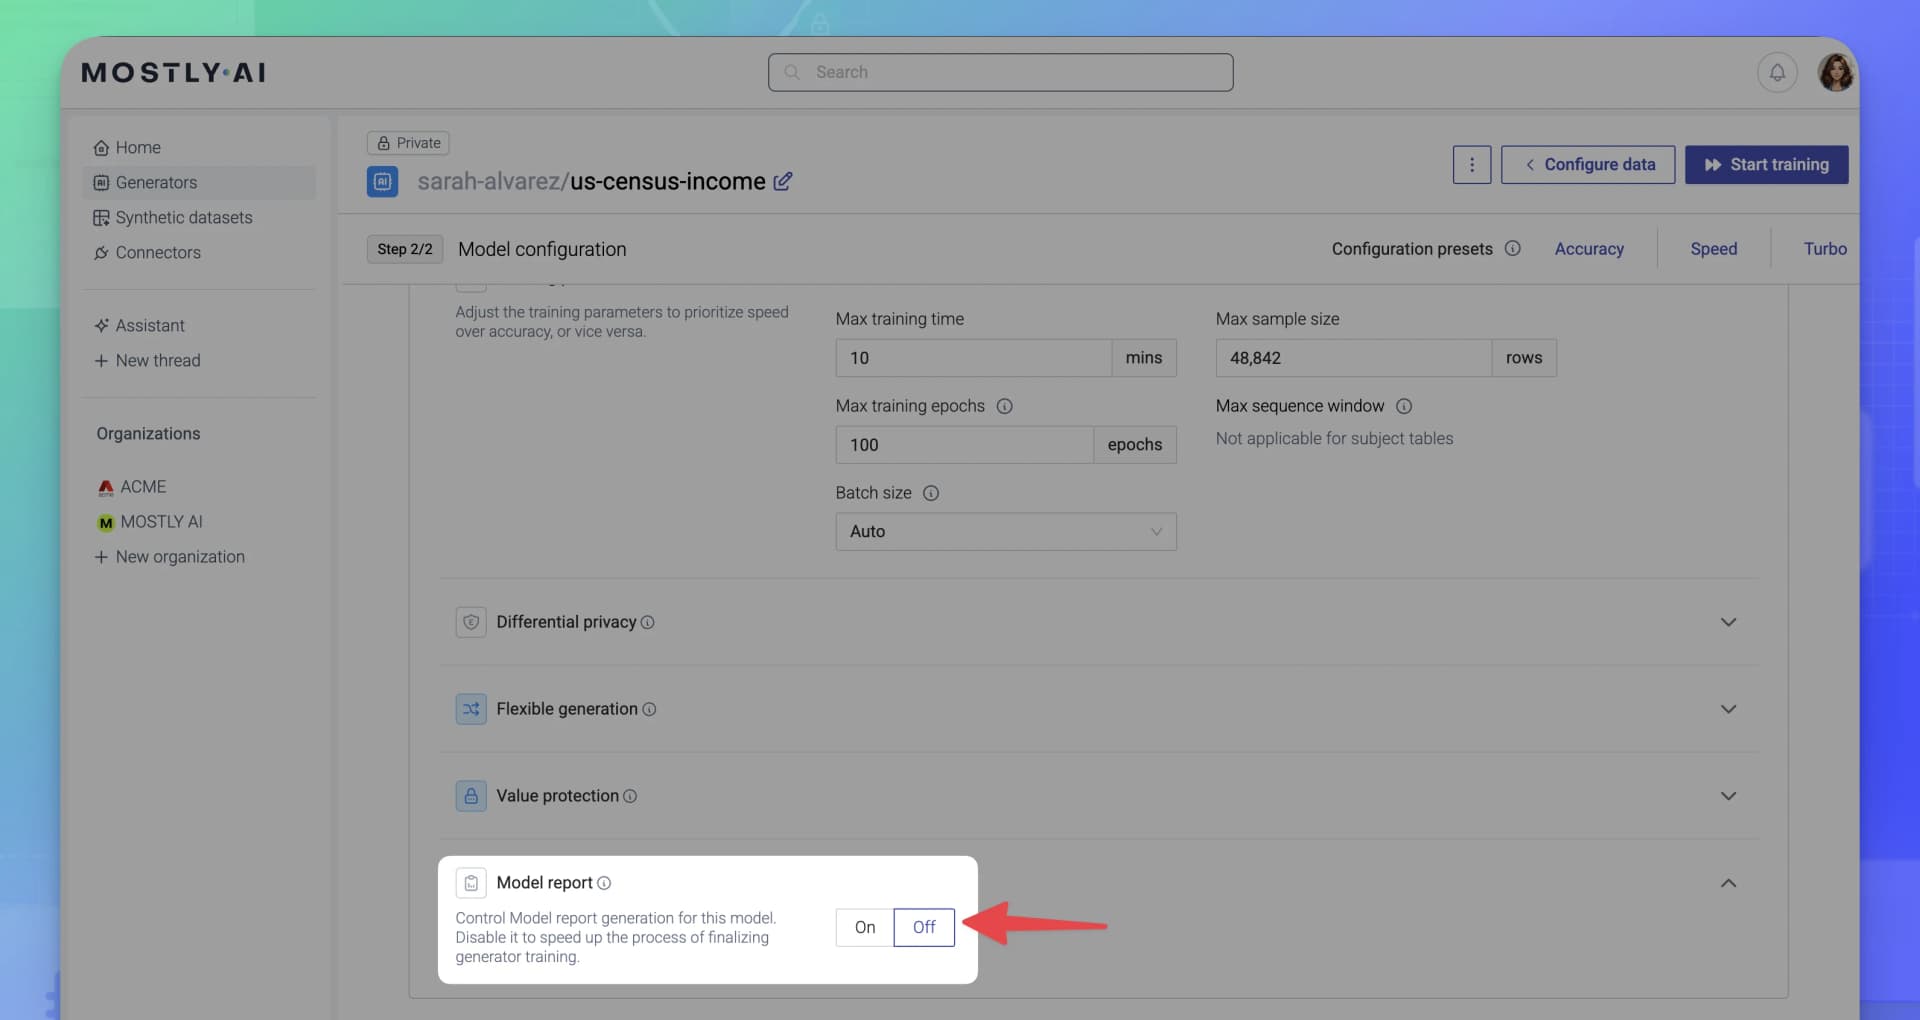Select the Accuracy preset tab
Image resolution: width=1920 pixels, height=1020 pixels.
point(1589,248)
